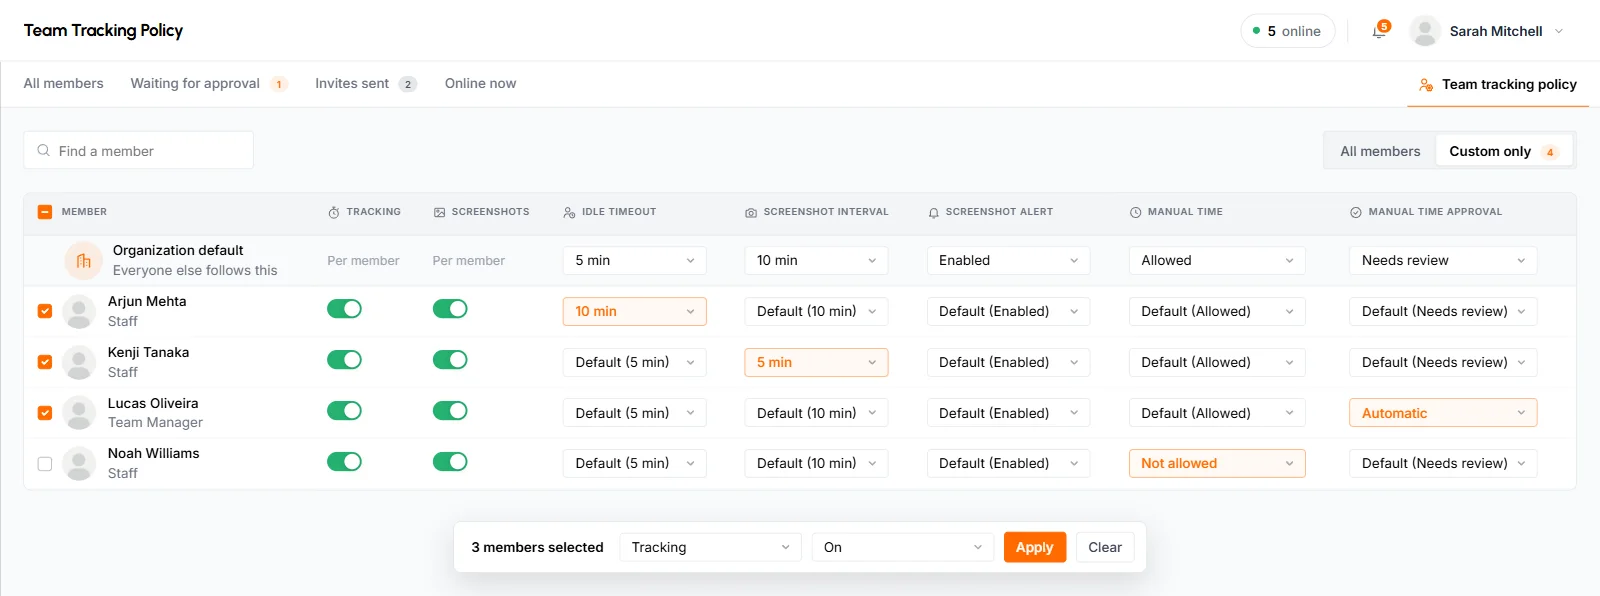This screenshot has height=596, width=1600.
Task: Click the Team tracking policy tab icon
Action: tap(1426, 85)
